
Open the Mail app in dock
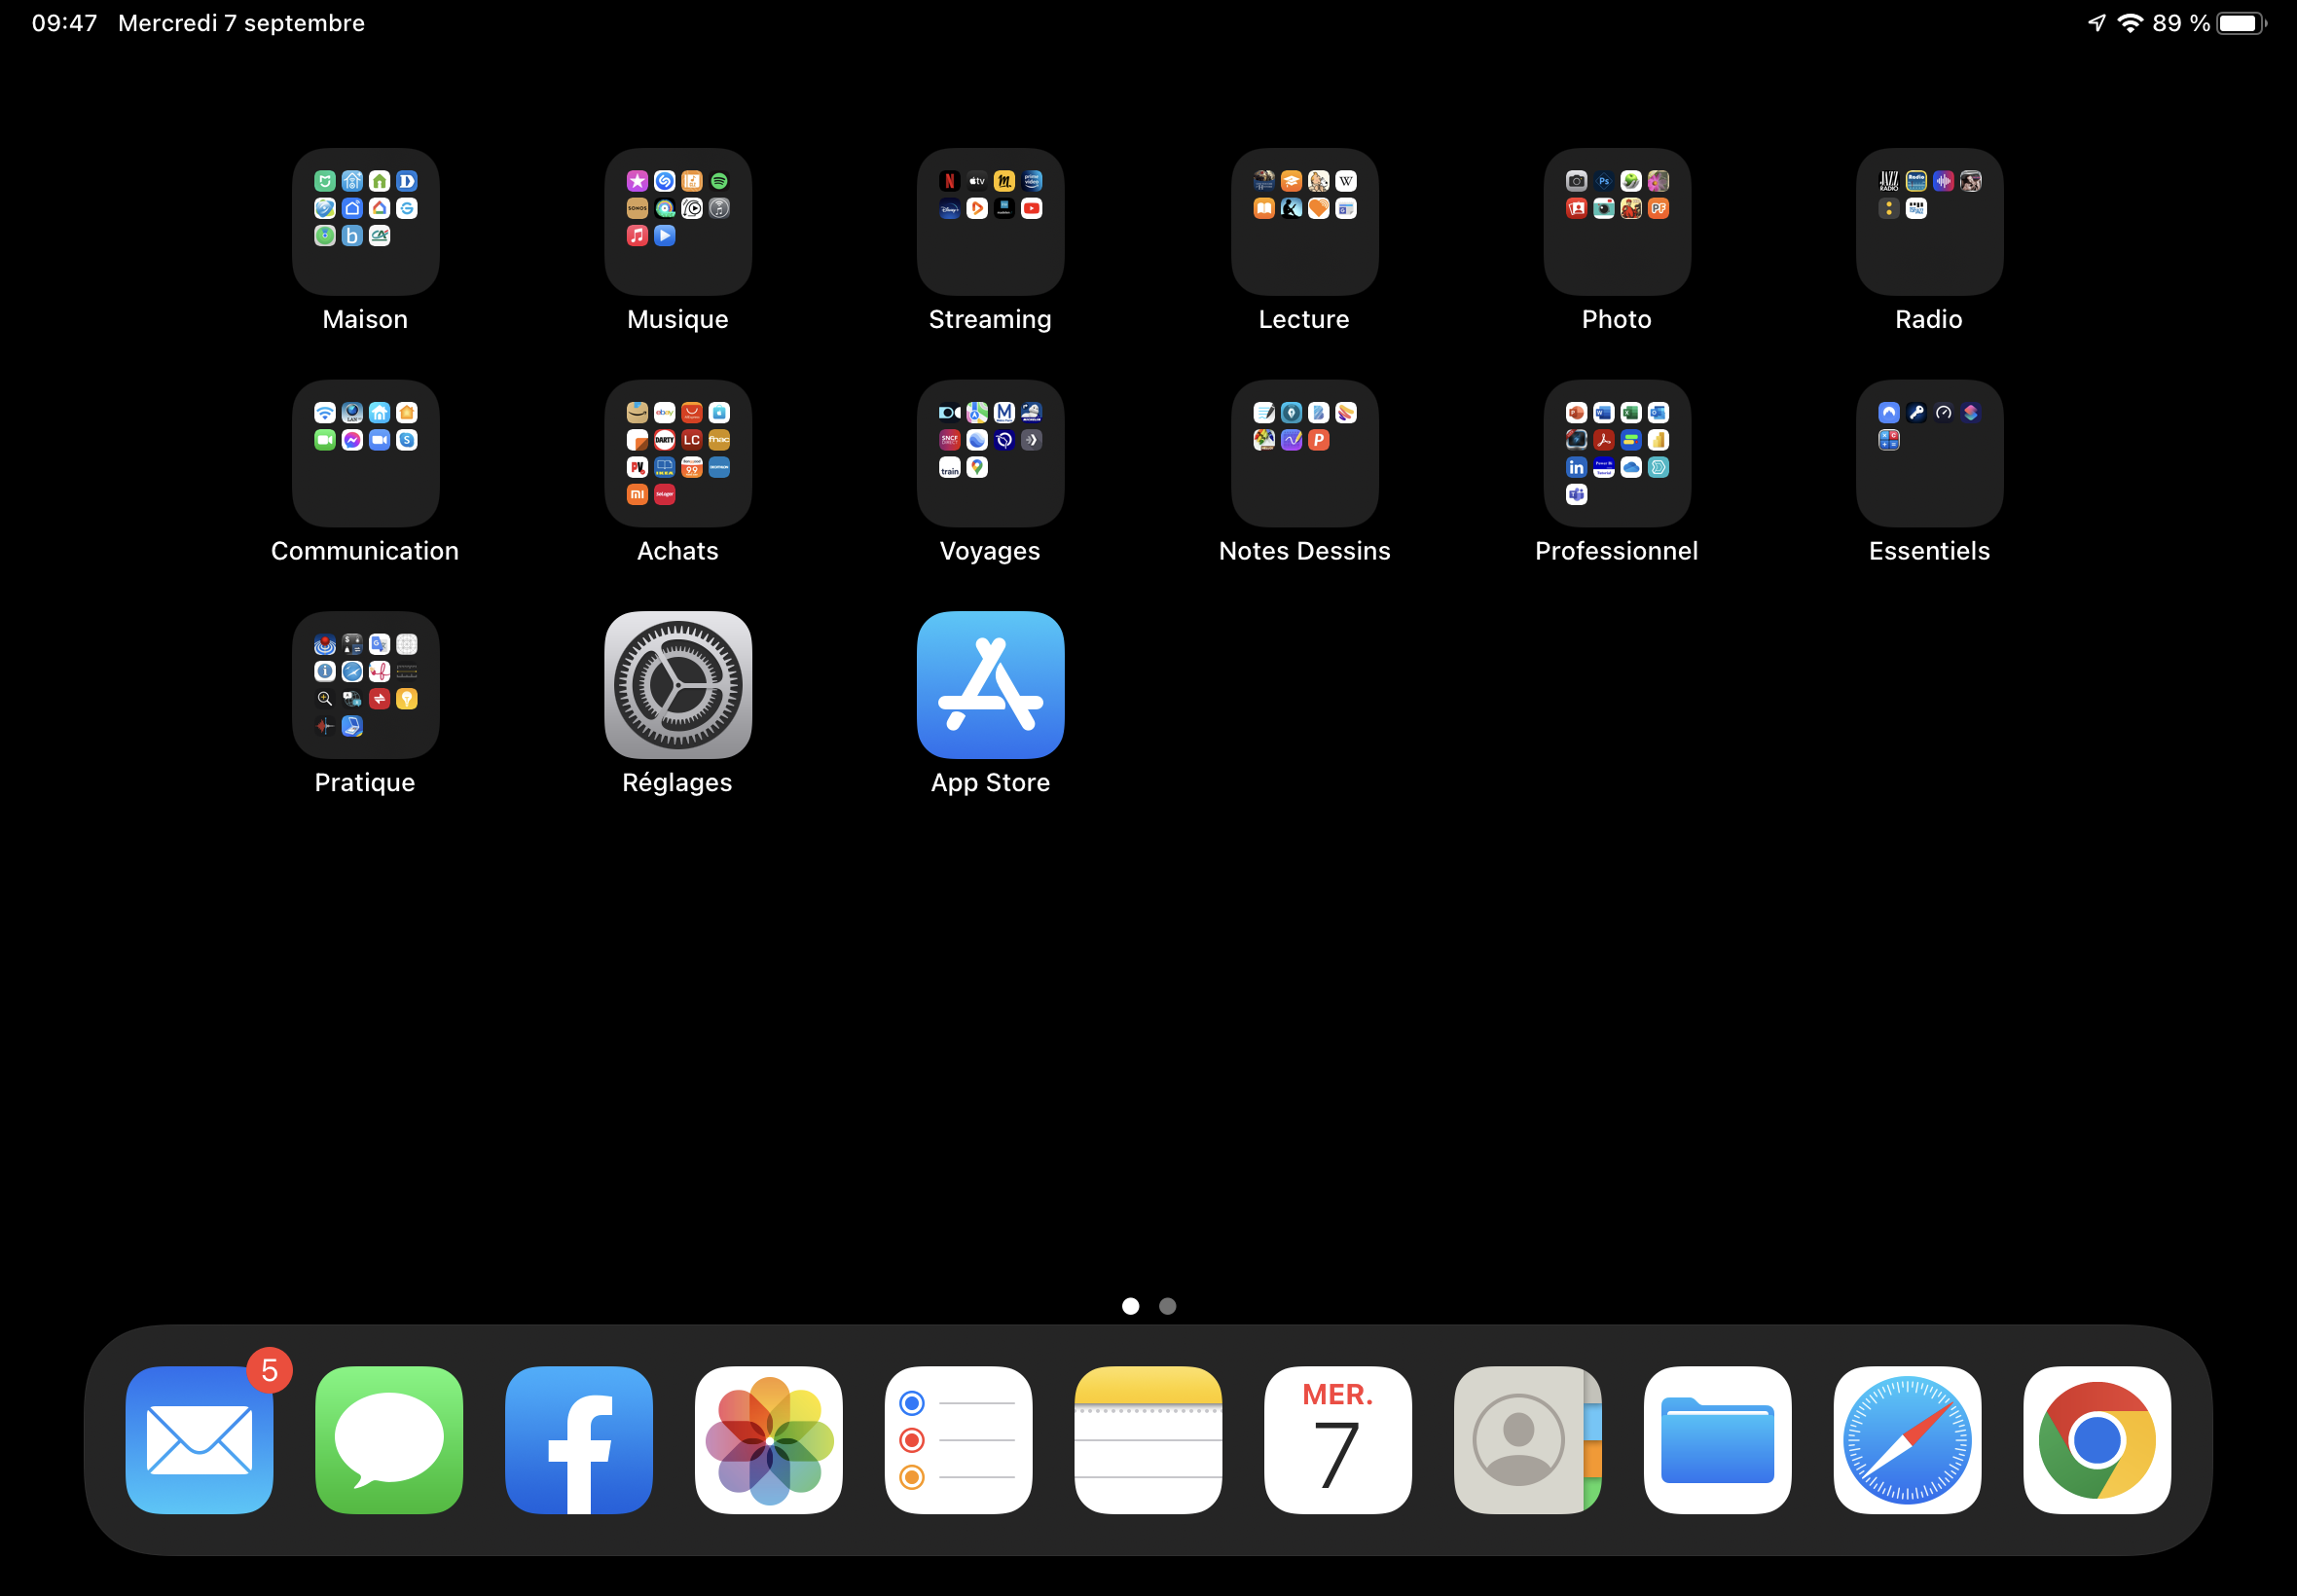(x=199, y=1439)
